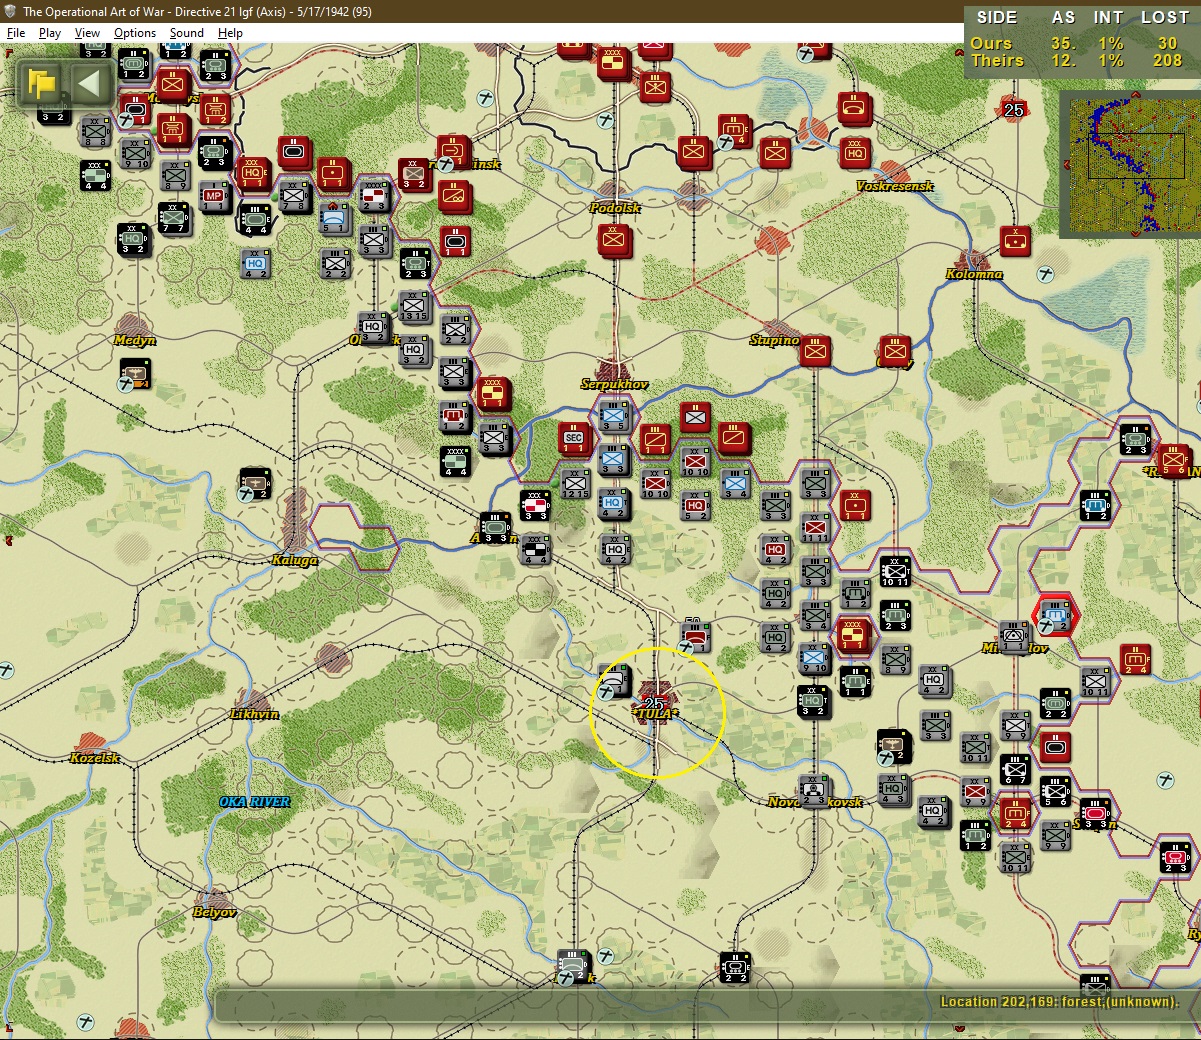This screenshot has height=1040, width=1201.
Task: Open the Play menu
Action: pyautogui.click(x=49, y=33)
